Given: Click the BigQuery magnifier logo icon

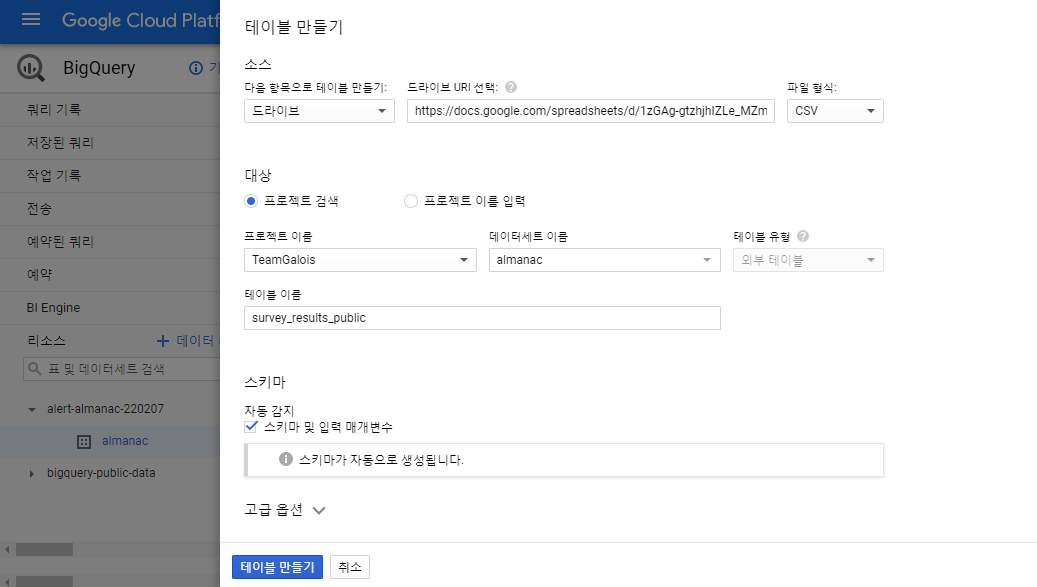Looking at the screenshot, I should (30, 68).
